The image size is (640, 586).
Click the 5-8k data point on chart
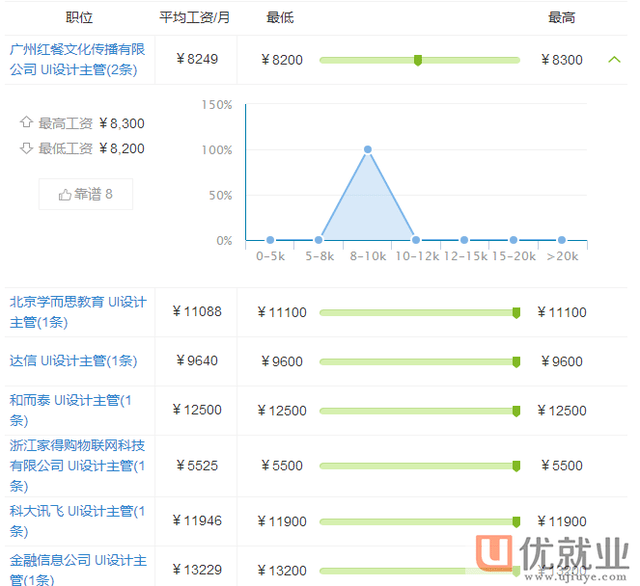pos(319,240)
